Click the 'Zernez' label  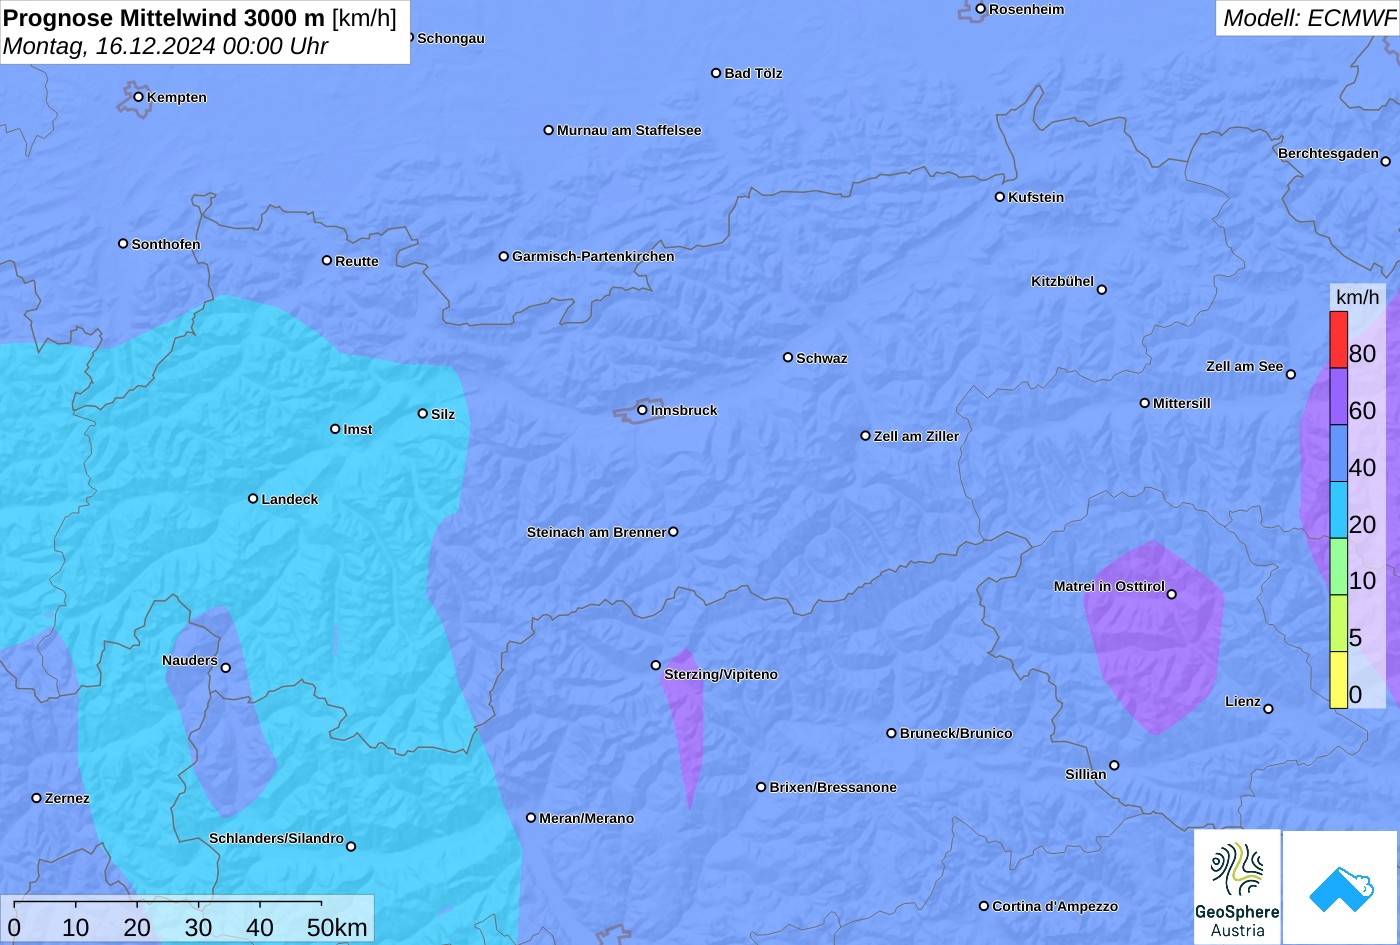point(68,798)
